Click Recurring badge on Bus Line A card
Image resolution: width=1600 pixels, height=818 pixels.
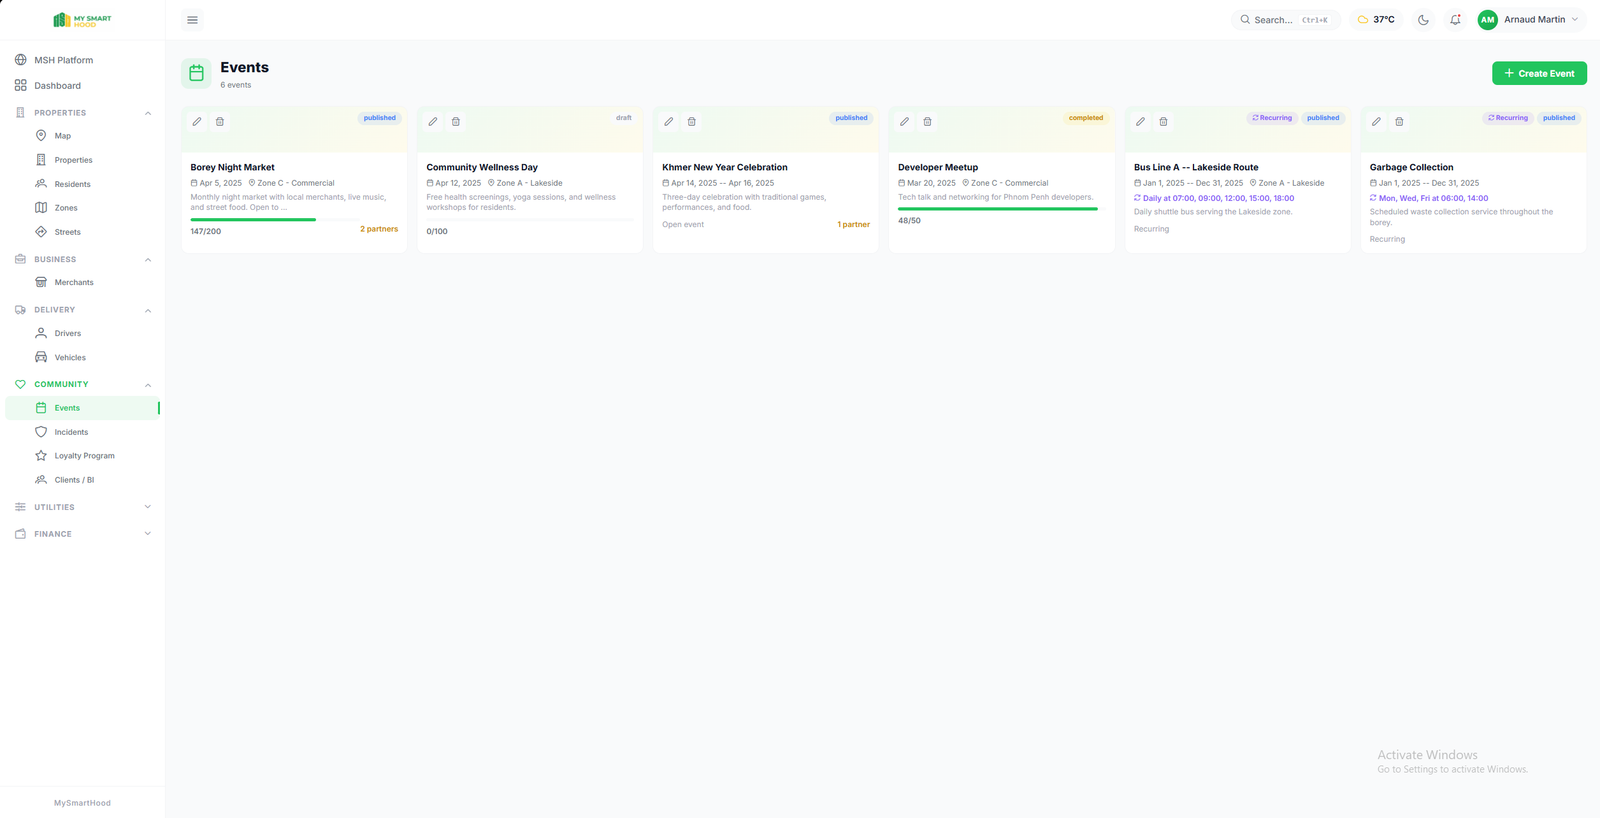(1272, 118)
